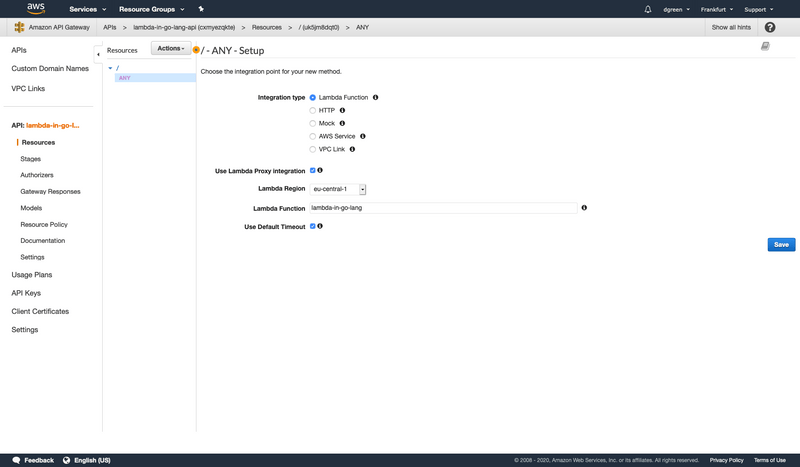Image resolution: width=800 pixels, height=467 pixels.
Task: Click the Feedback speech bubble icon
Action: click(16, 460)
